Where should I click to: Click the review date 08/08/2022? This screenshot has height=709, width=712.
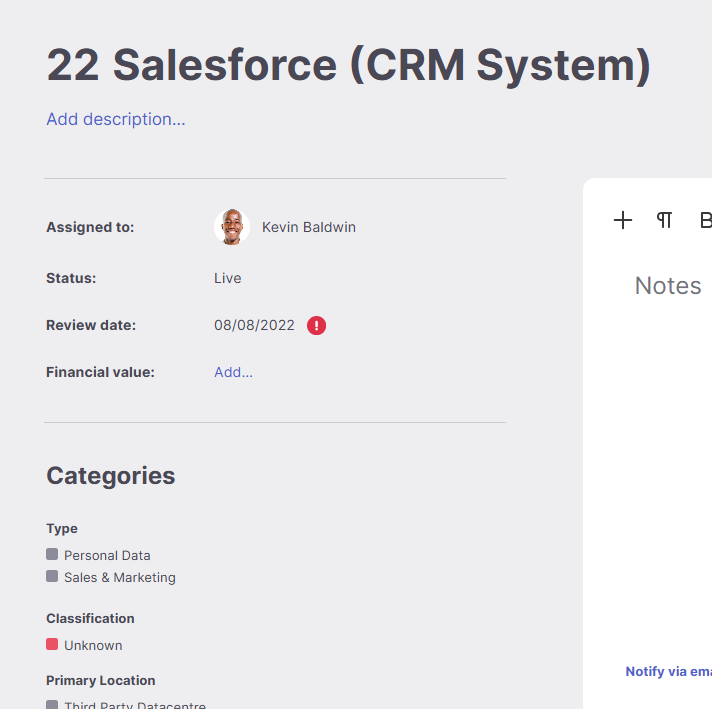(x=254, y=325)
